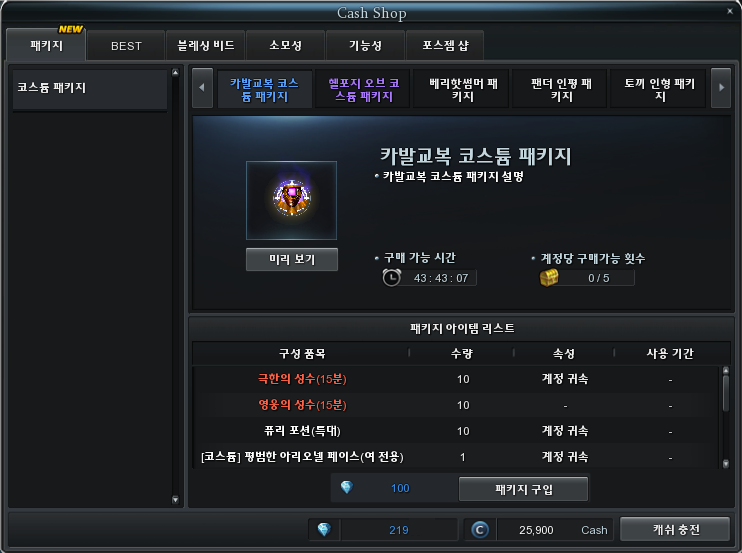Show previous packages with left arrow
Image resolution: width=742 pixels, height=553 pixels.
point(202,88)
